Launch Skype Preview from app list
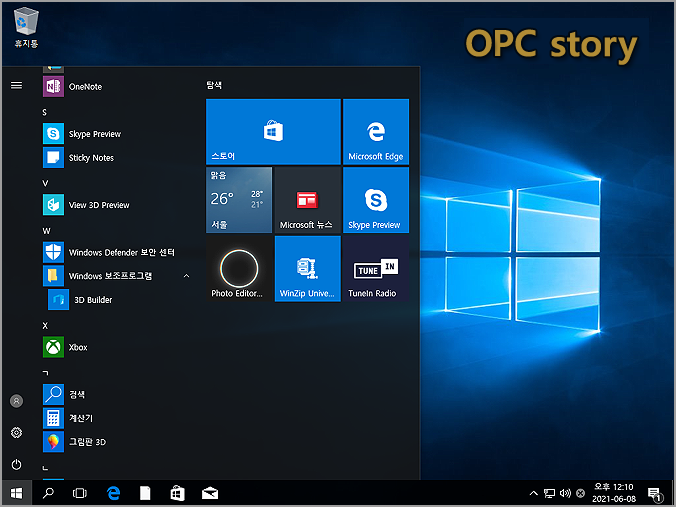Image resolution: width=676 pixels, height=507 pixels. click(53, 134)
